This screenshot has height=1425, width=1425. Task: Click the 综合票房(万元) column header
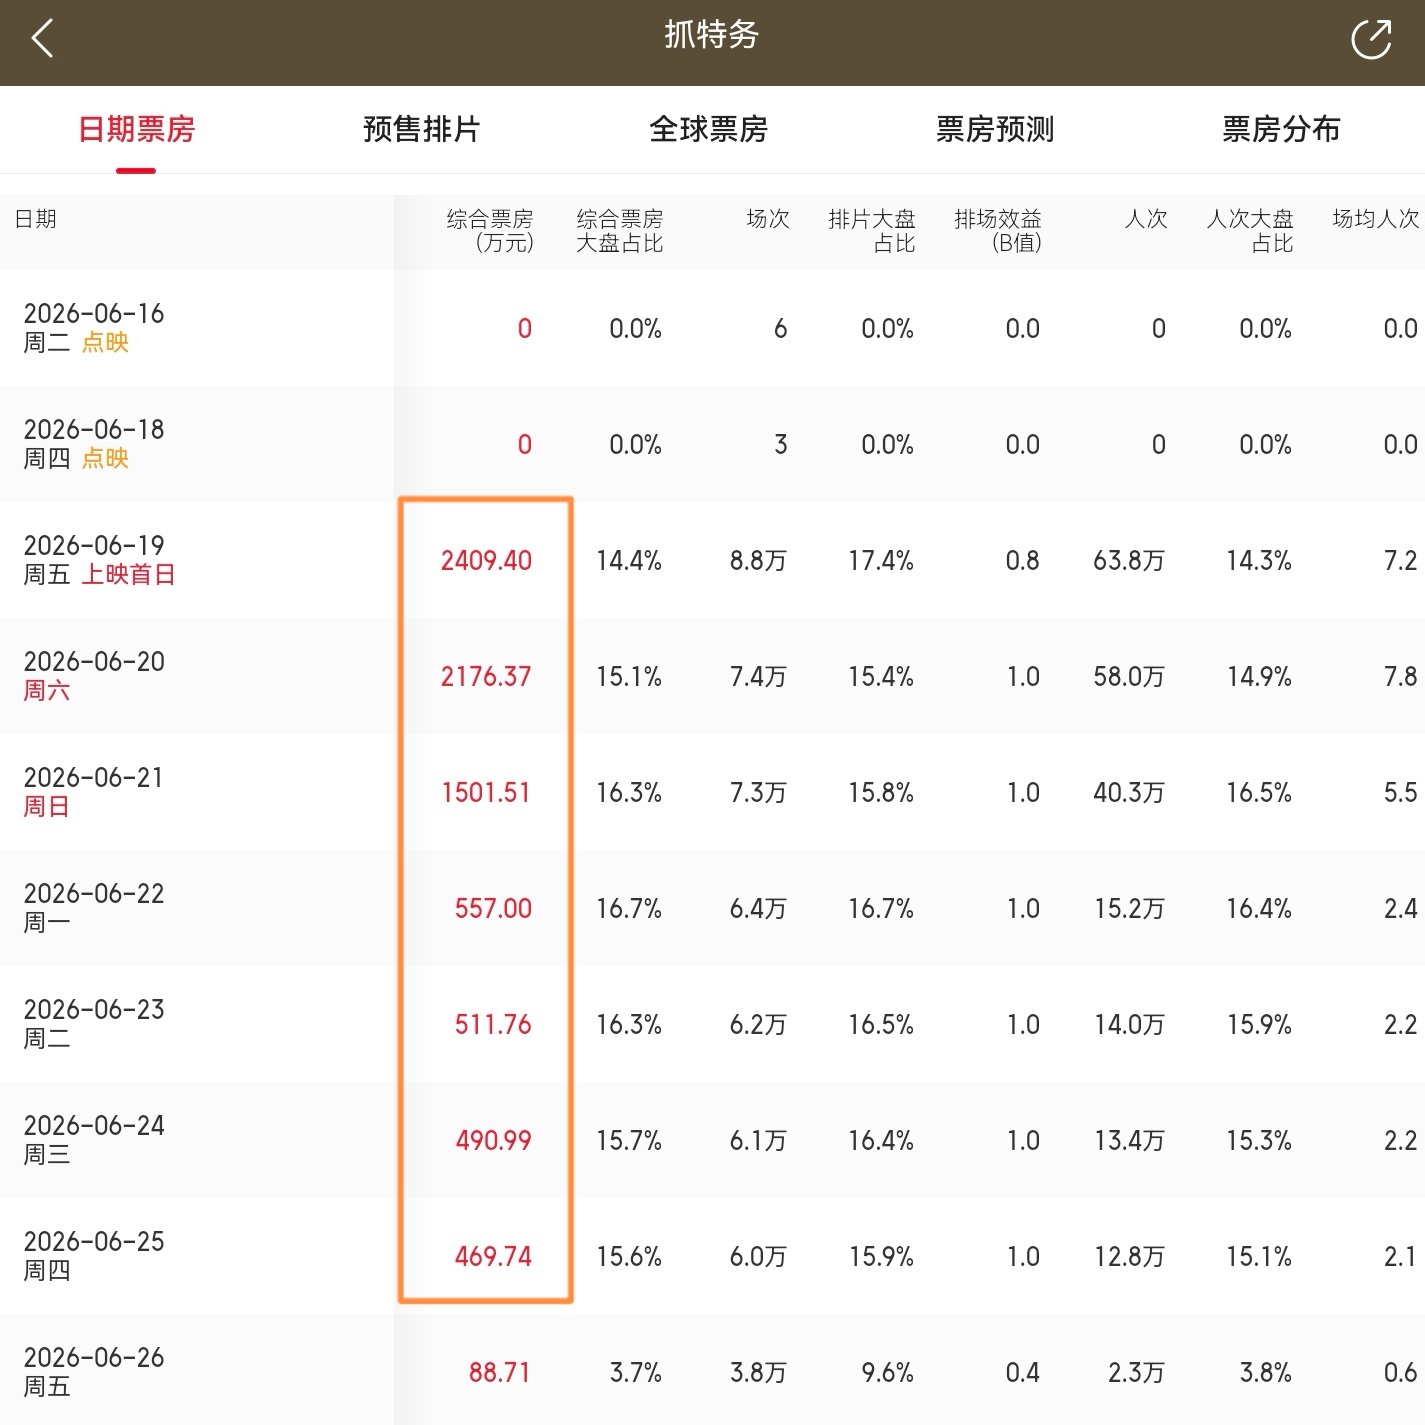coord(490,231)
